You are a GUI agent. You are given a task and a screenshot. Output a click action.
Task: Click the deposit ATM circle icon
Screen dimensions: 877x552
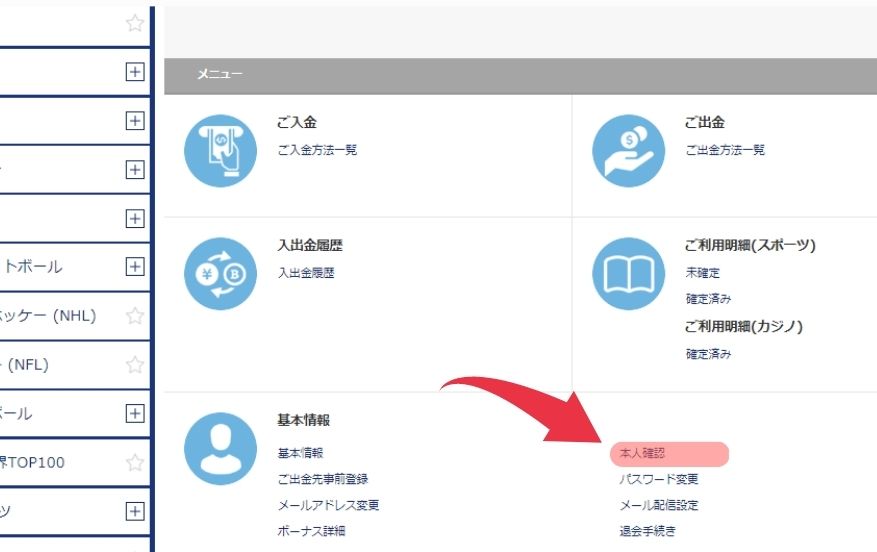[x=220, y=151]
